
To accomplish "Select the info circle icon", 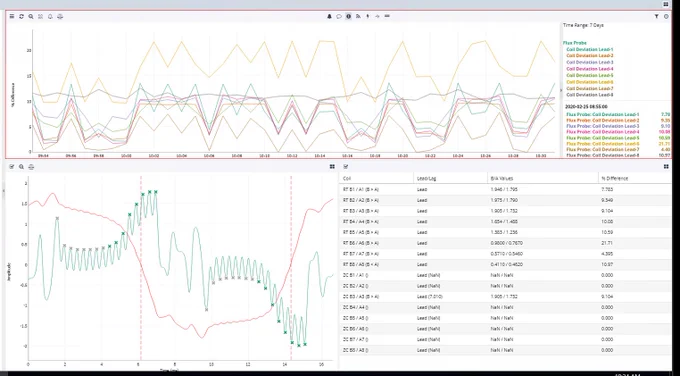I will click(x=348, y=16).
